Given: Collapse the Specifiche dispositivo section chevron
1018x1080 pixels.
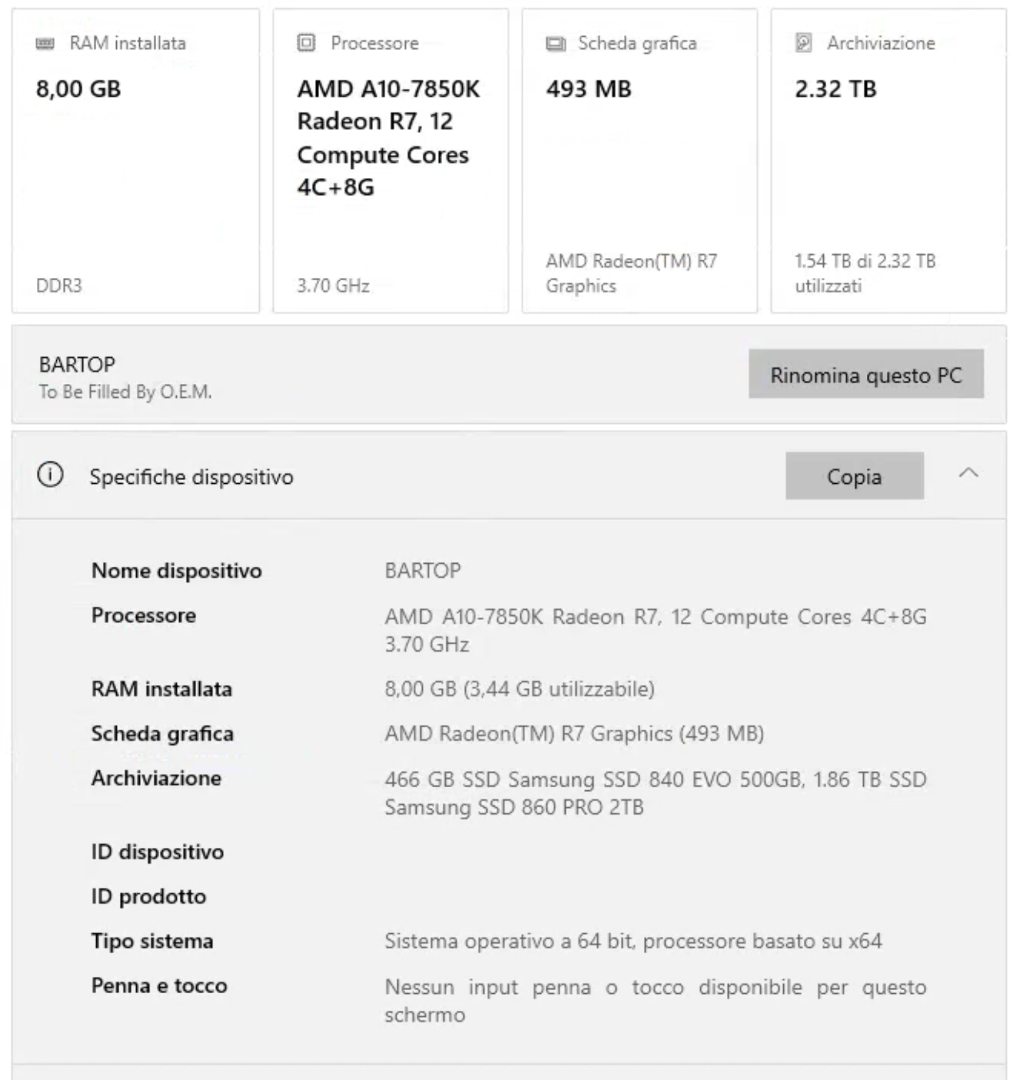Looking at the screenshot, I should point(968,475).
